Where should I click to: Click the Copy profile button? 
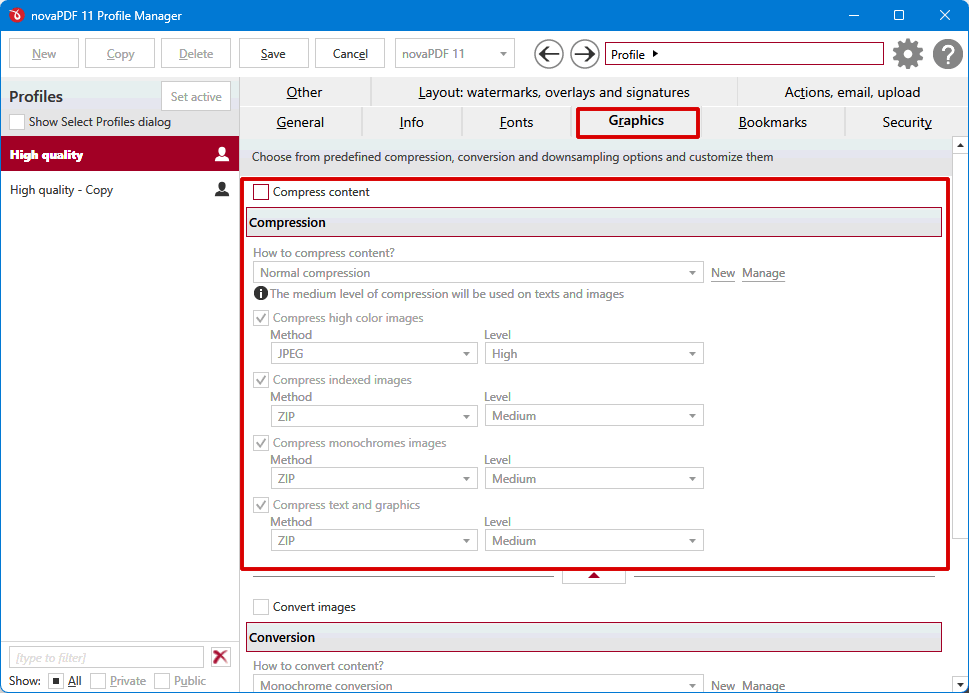pyautogui.click(x=120, y=54)
